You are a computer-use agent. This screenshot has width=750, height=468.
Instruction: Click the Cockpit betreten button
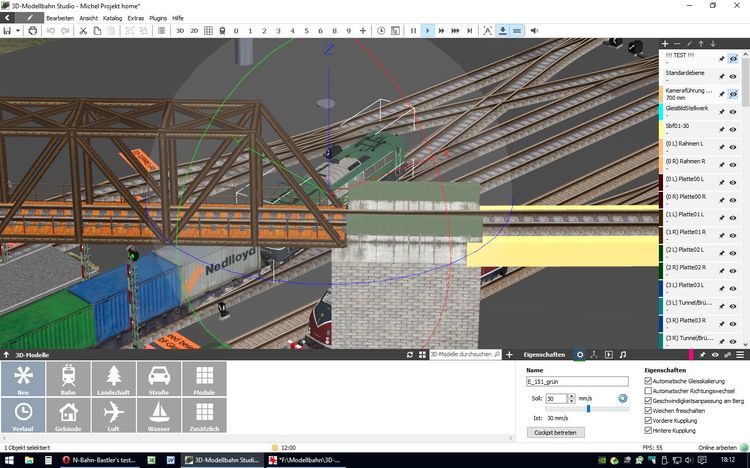pos(555,432)
